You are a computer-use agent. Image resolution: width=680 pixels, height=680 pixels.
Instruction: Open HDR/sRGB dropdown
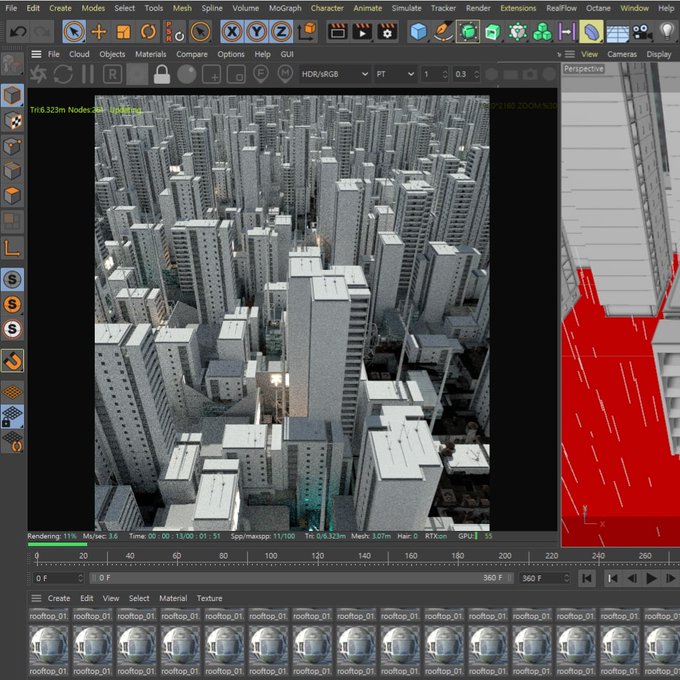[334, 74]
